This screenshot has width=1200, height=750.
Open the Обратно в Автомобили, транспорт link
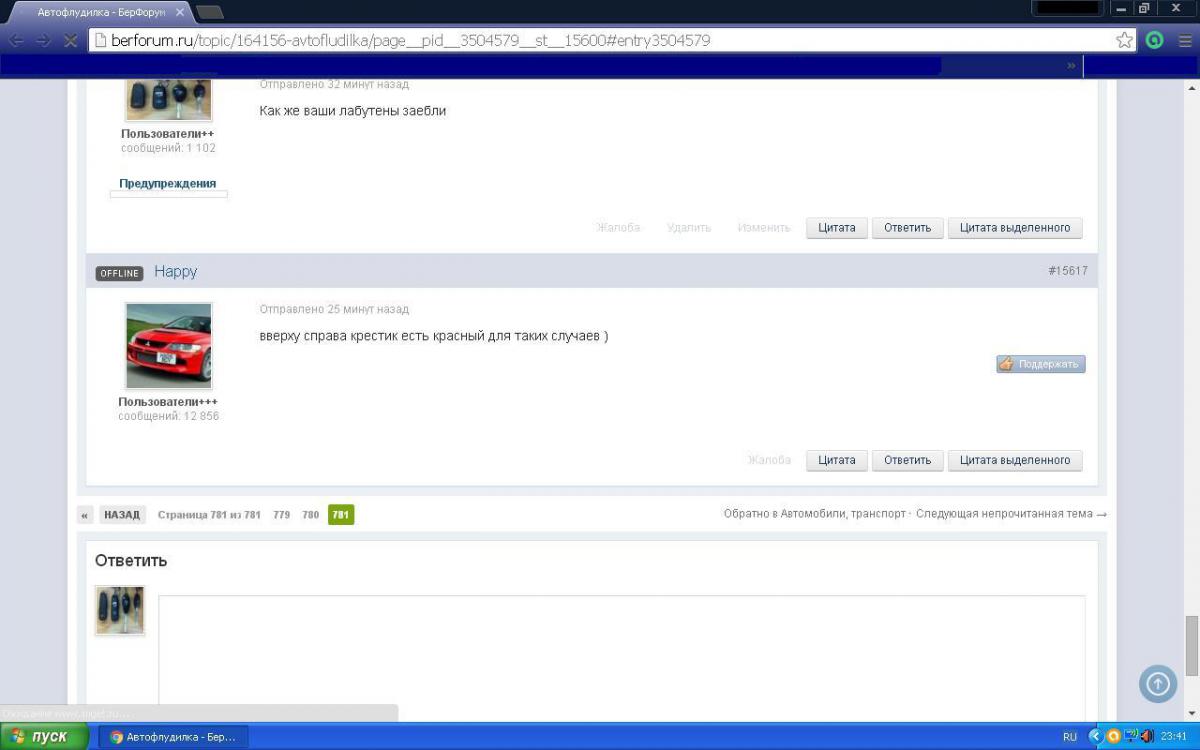coord(814,514)
